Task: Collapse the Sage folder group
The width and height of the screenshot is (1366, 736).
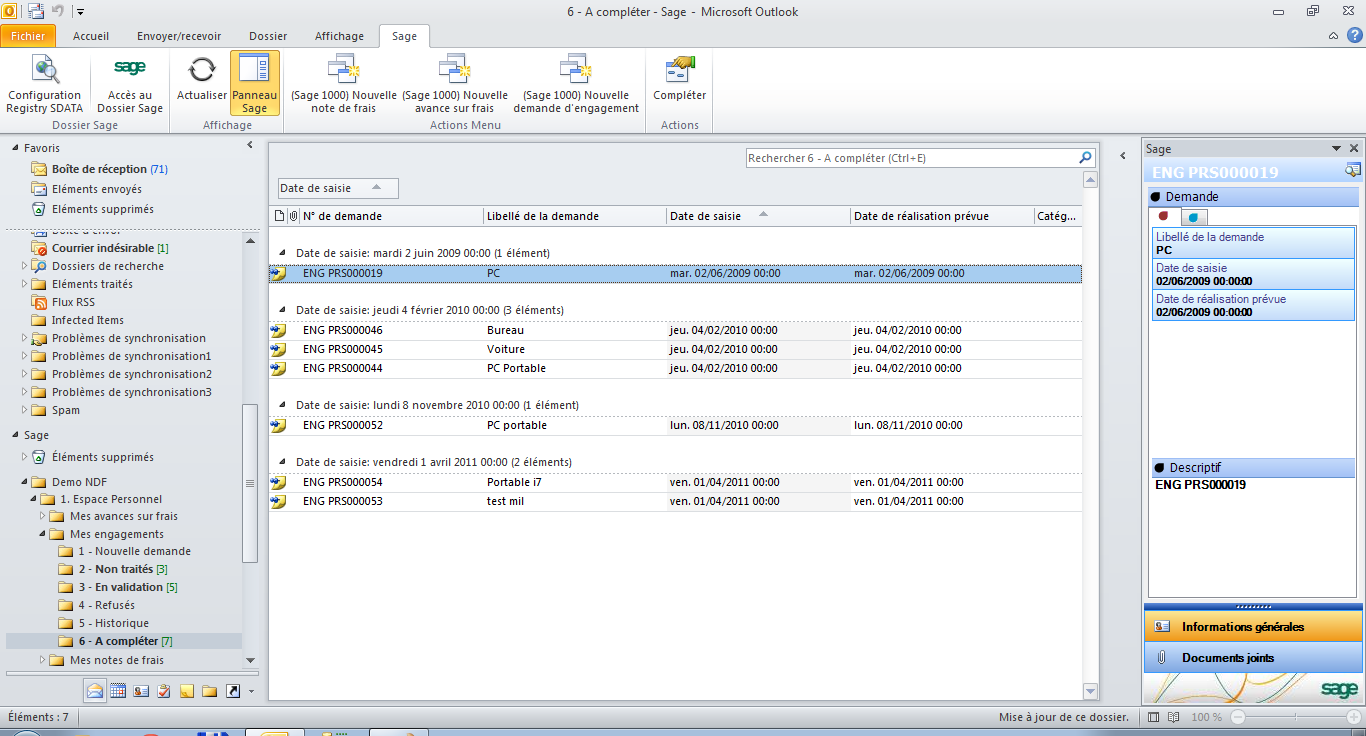Action: (15, 435)
